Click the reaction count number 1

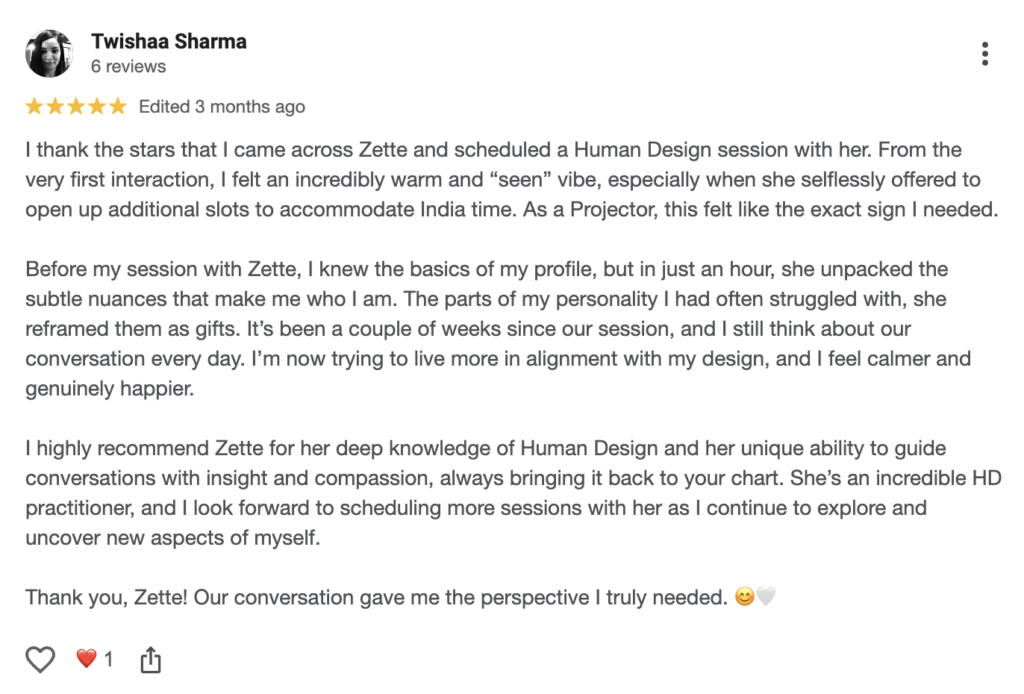[108, 659]
